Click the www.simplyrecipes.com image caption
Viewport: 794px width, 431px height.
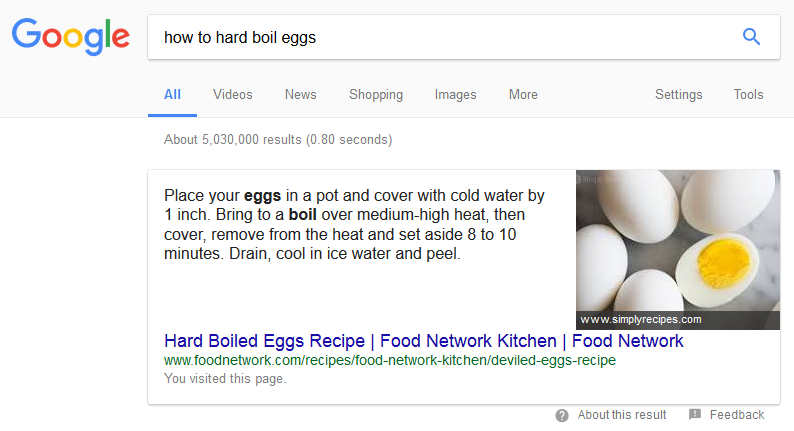(x=641, y=320)
